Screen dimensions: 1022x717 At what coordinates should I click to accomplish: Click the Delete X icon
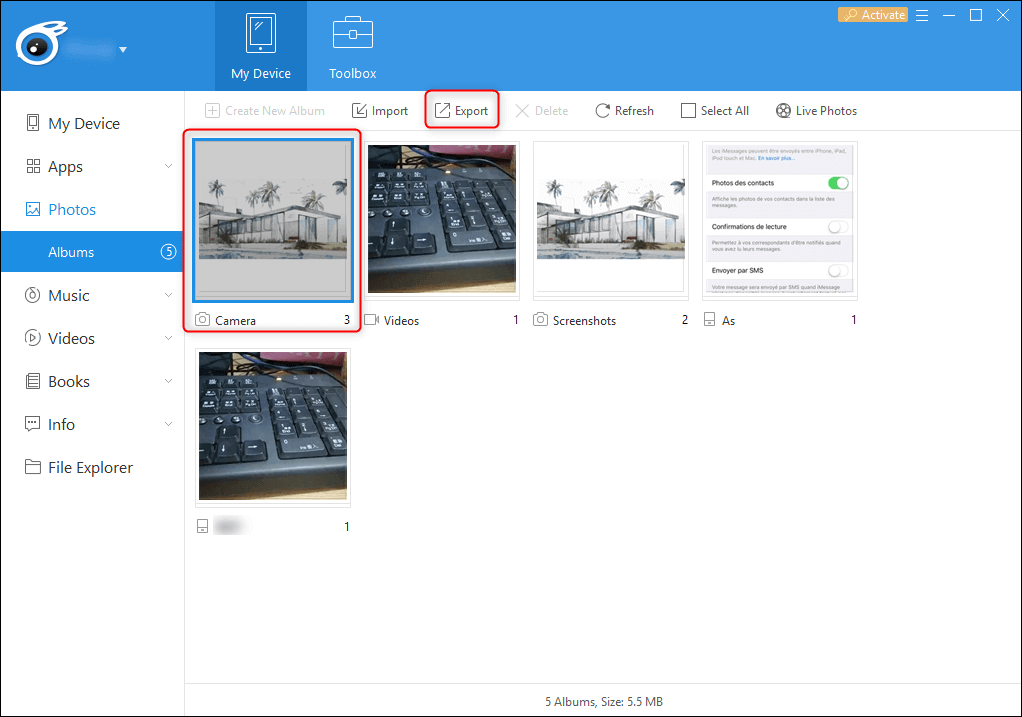pos(522,111)
